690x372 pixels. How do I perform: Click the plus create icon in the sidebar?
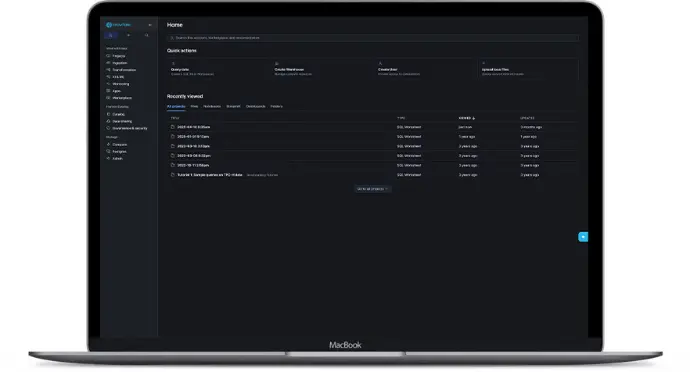tap(128, 35)
